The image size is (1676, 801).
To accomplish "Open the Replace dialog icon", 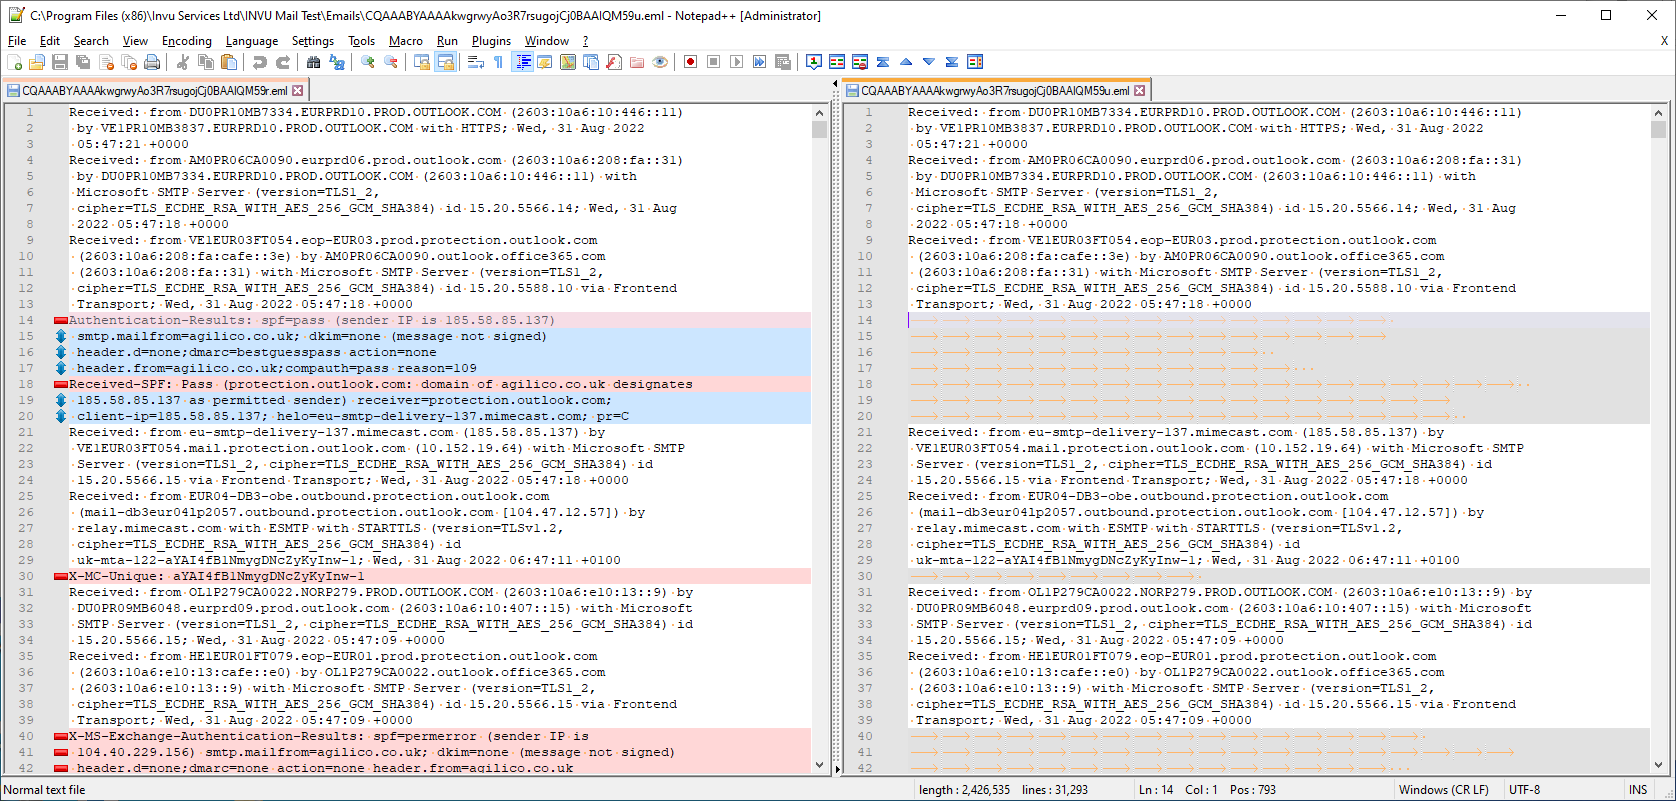I will tap(337, 62).
